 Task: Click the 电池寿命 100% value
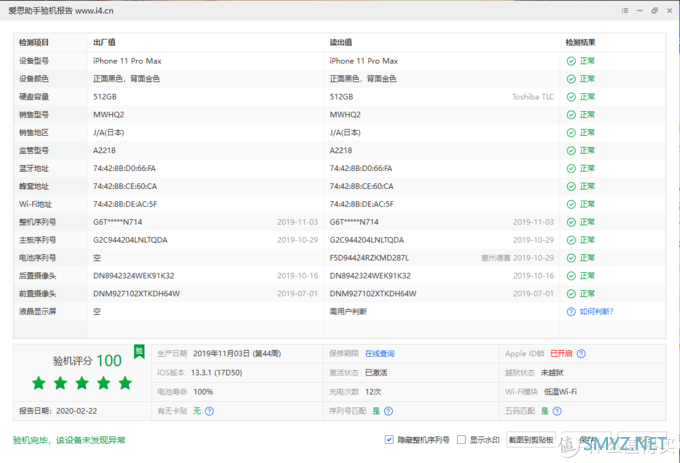coord(203,392)
